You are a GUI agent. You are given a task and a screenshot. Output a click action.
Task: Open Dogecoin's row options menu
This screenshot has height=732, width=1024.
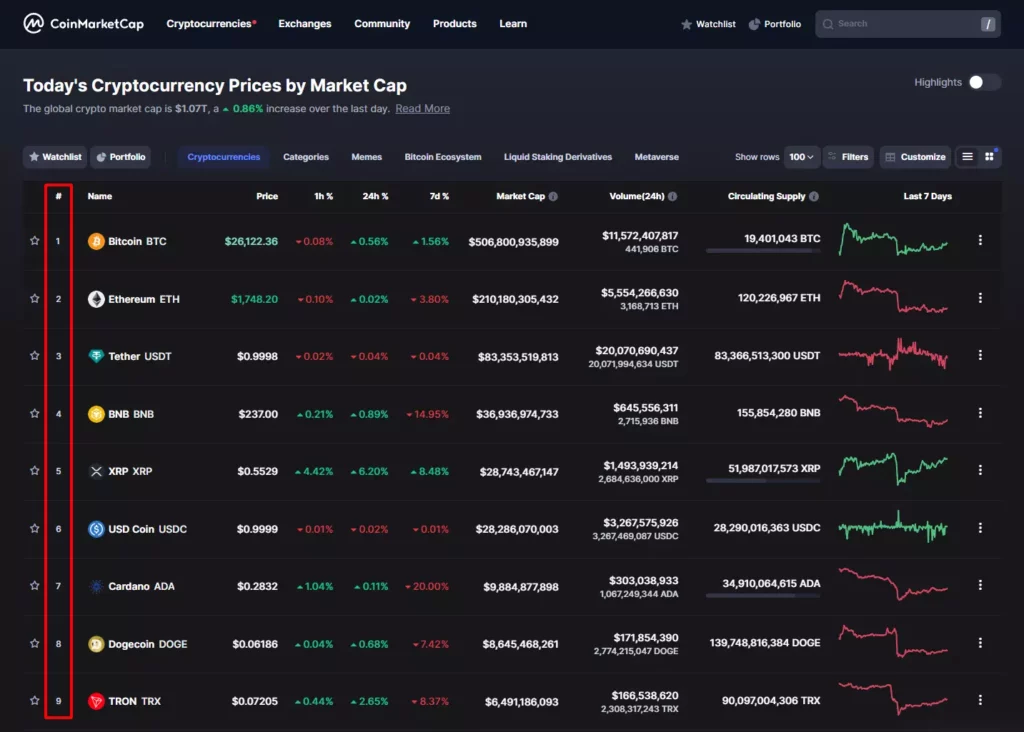coord(980,643)
